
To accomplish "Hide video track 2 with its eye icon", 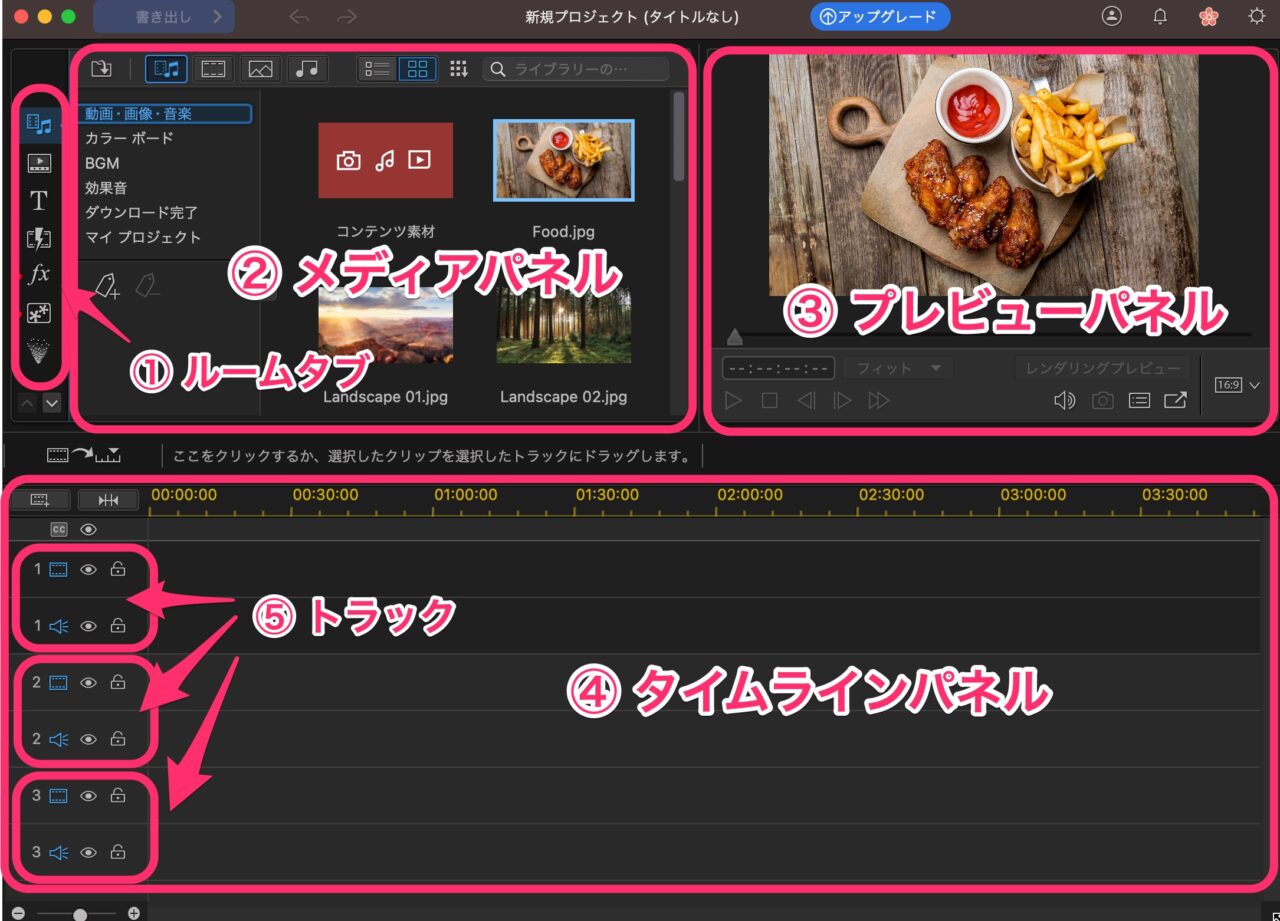I will pos(88,683).
